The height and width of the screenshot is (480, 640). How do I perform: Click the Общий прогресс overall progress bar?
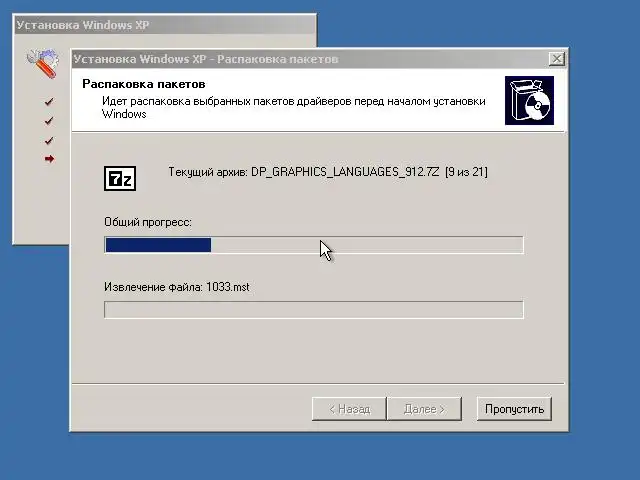[x=313, y=245]
